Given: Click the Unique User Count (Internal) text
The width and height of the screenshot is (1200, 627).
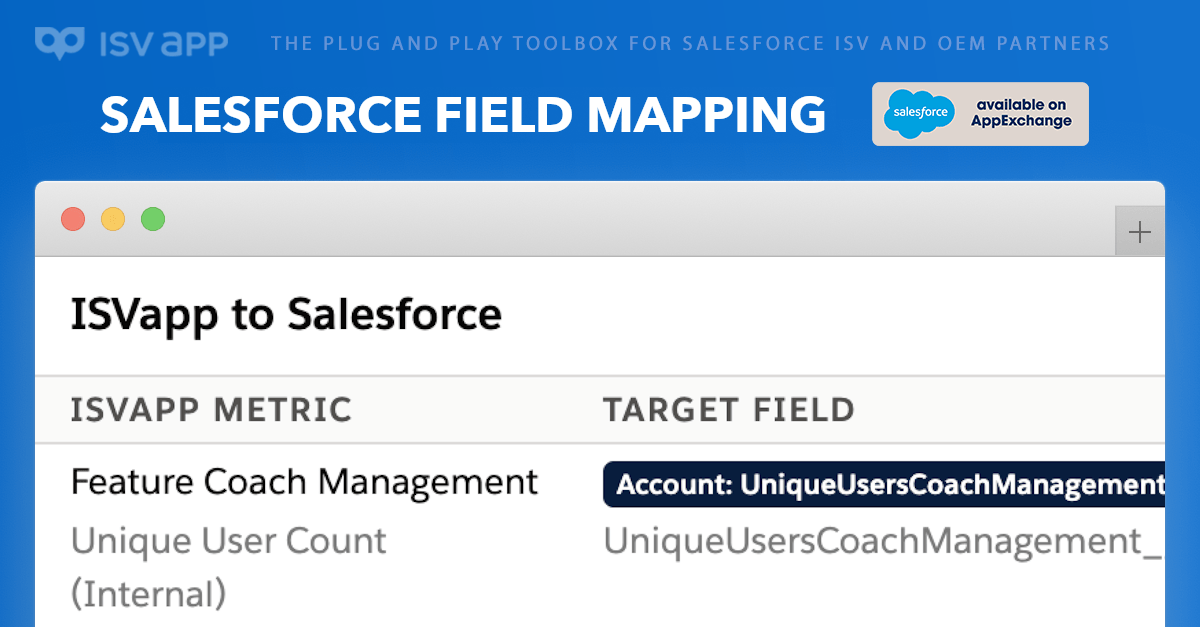Looking at the screenshot, I should point(229,567).
